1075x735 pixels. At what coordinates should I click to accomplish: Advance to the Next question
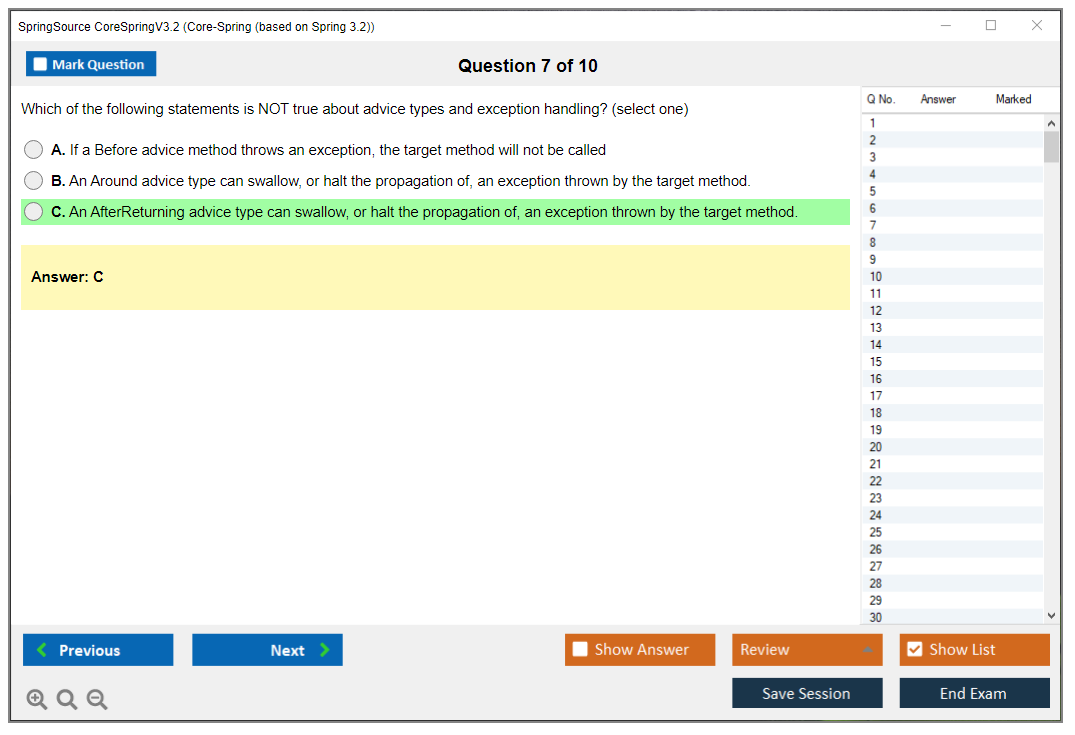pos(267,650)
